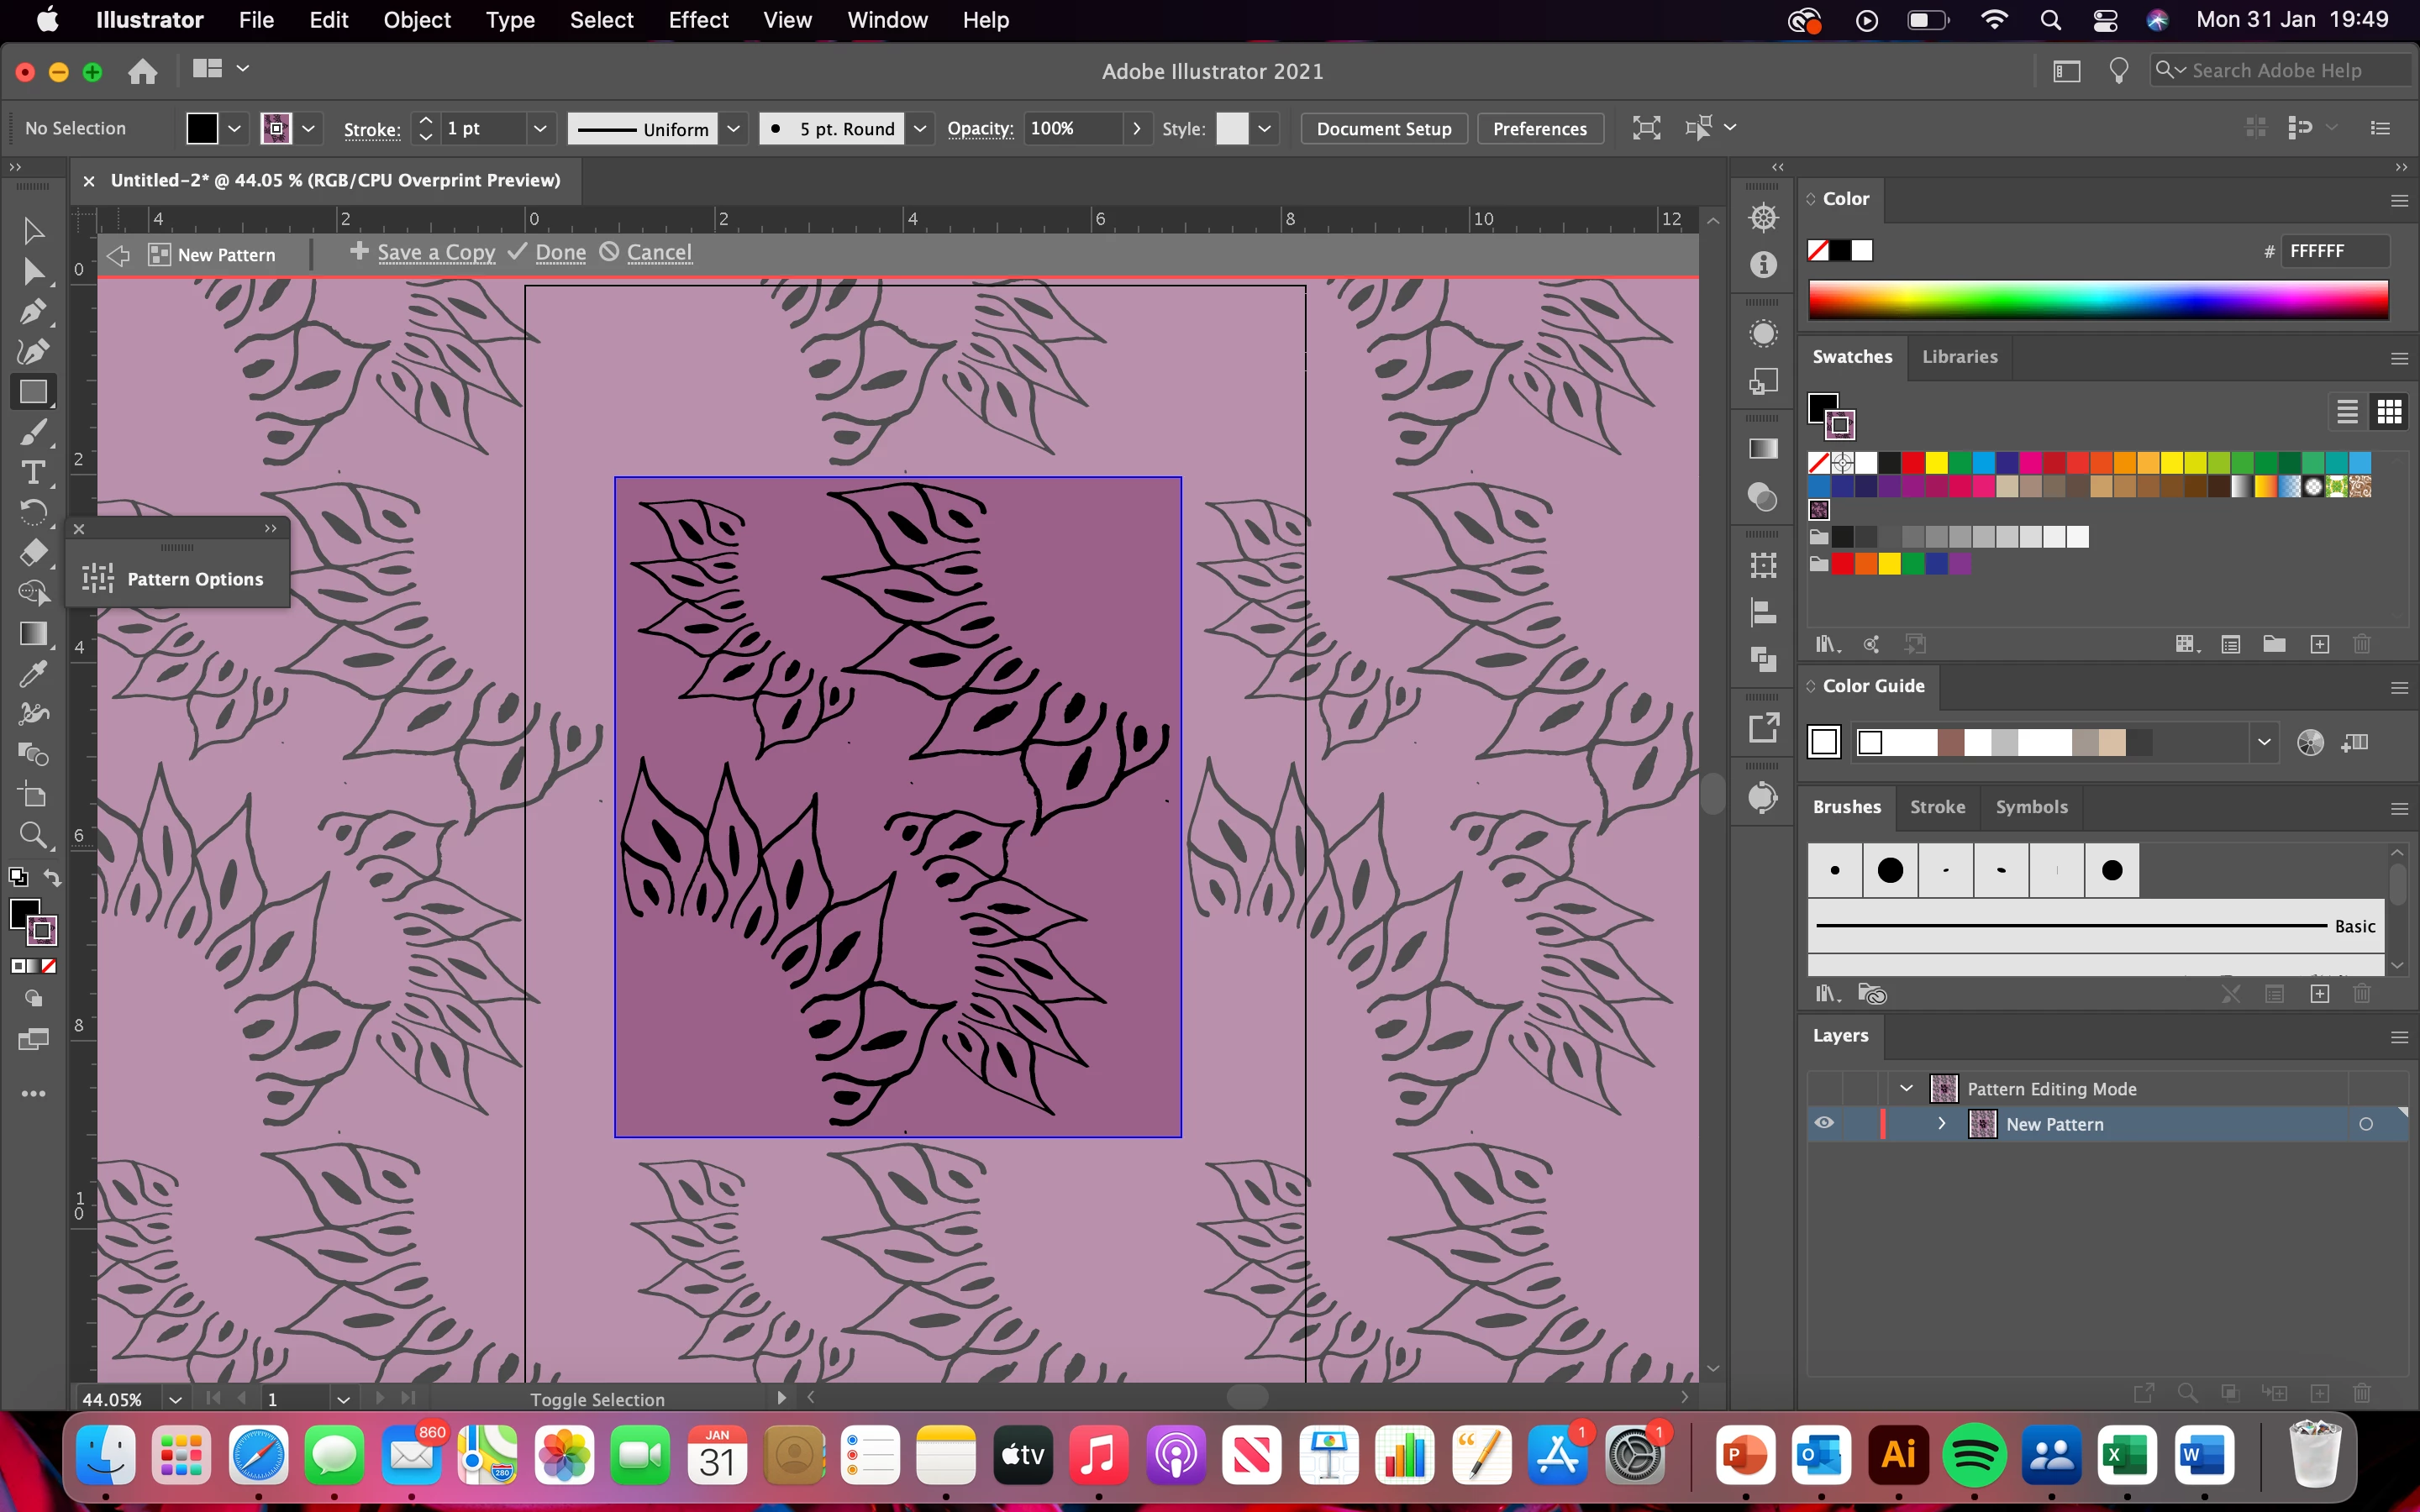Select the Pen tool
Viewport: 2420px width, 1512px height.
click(x=33, y=312)
